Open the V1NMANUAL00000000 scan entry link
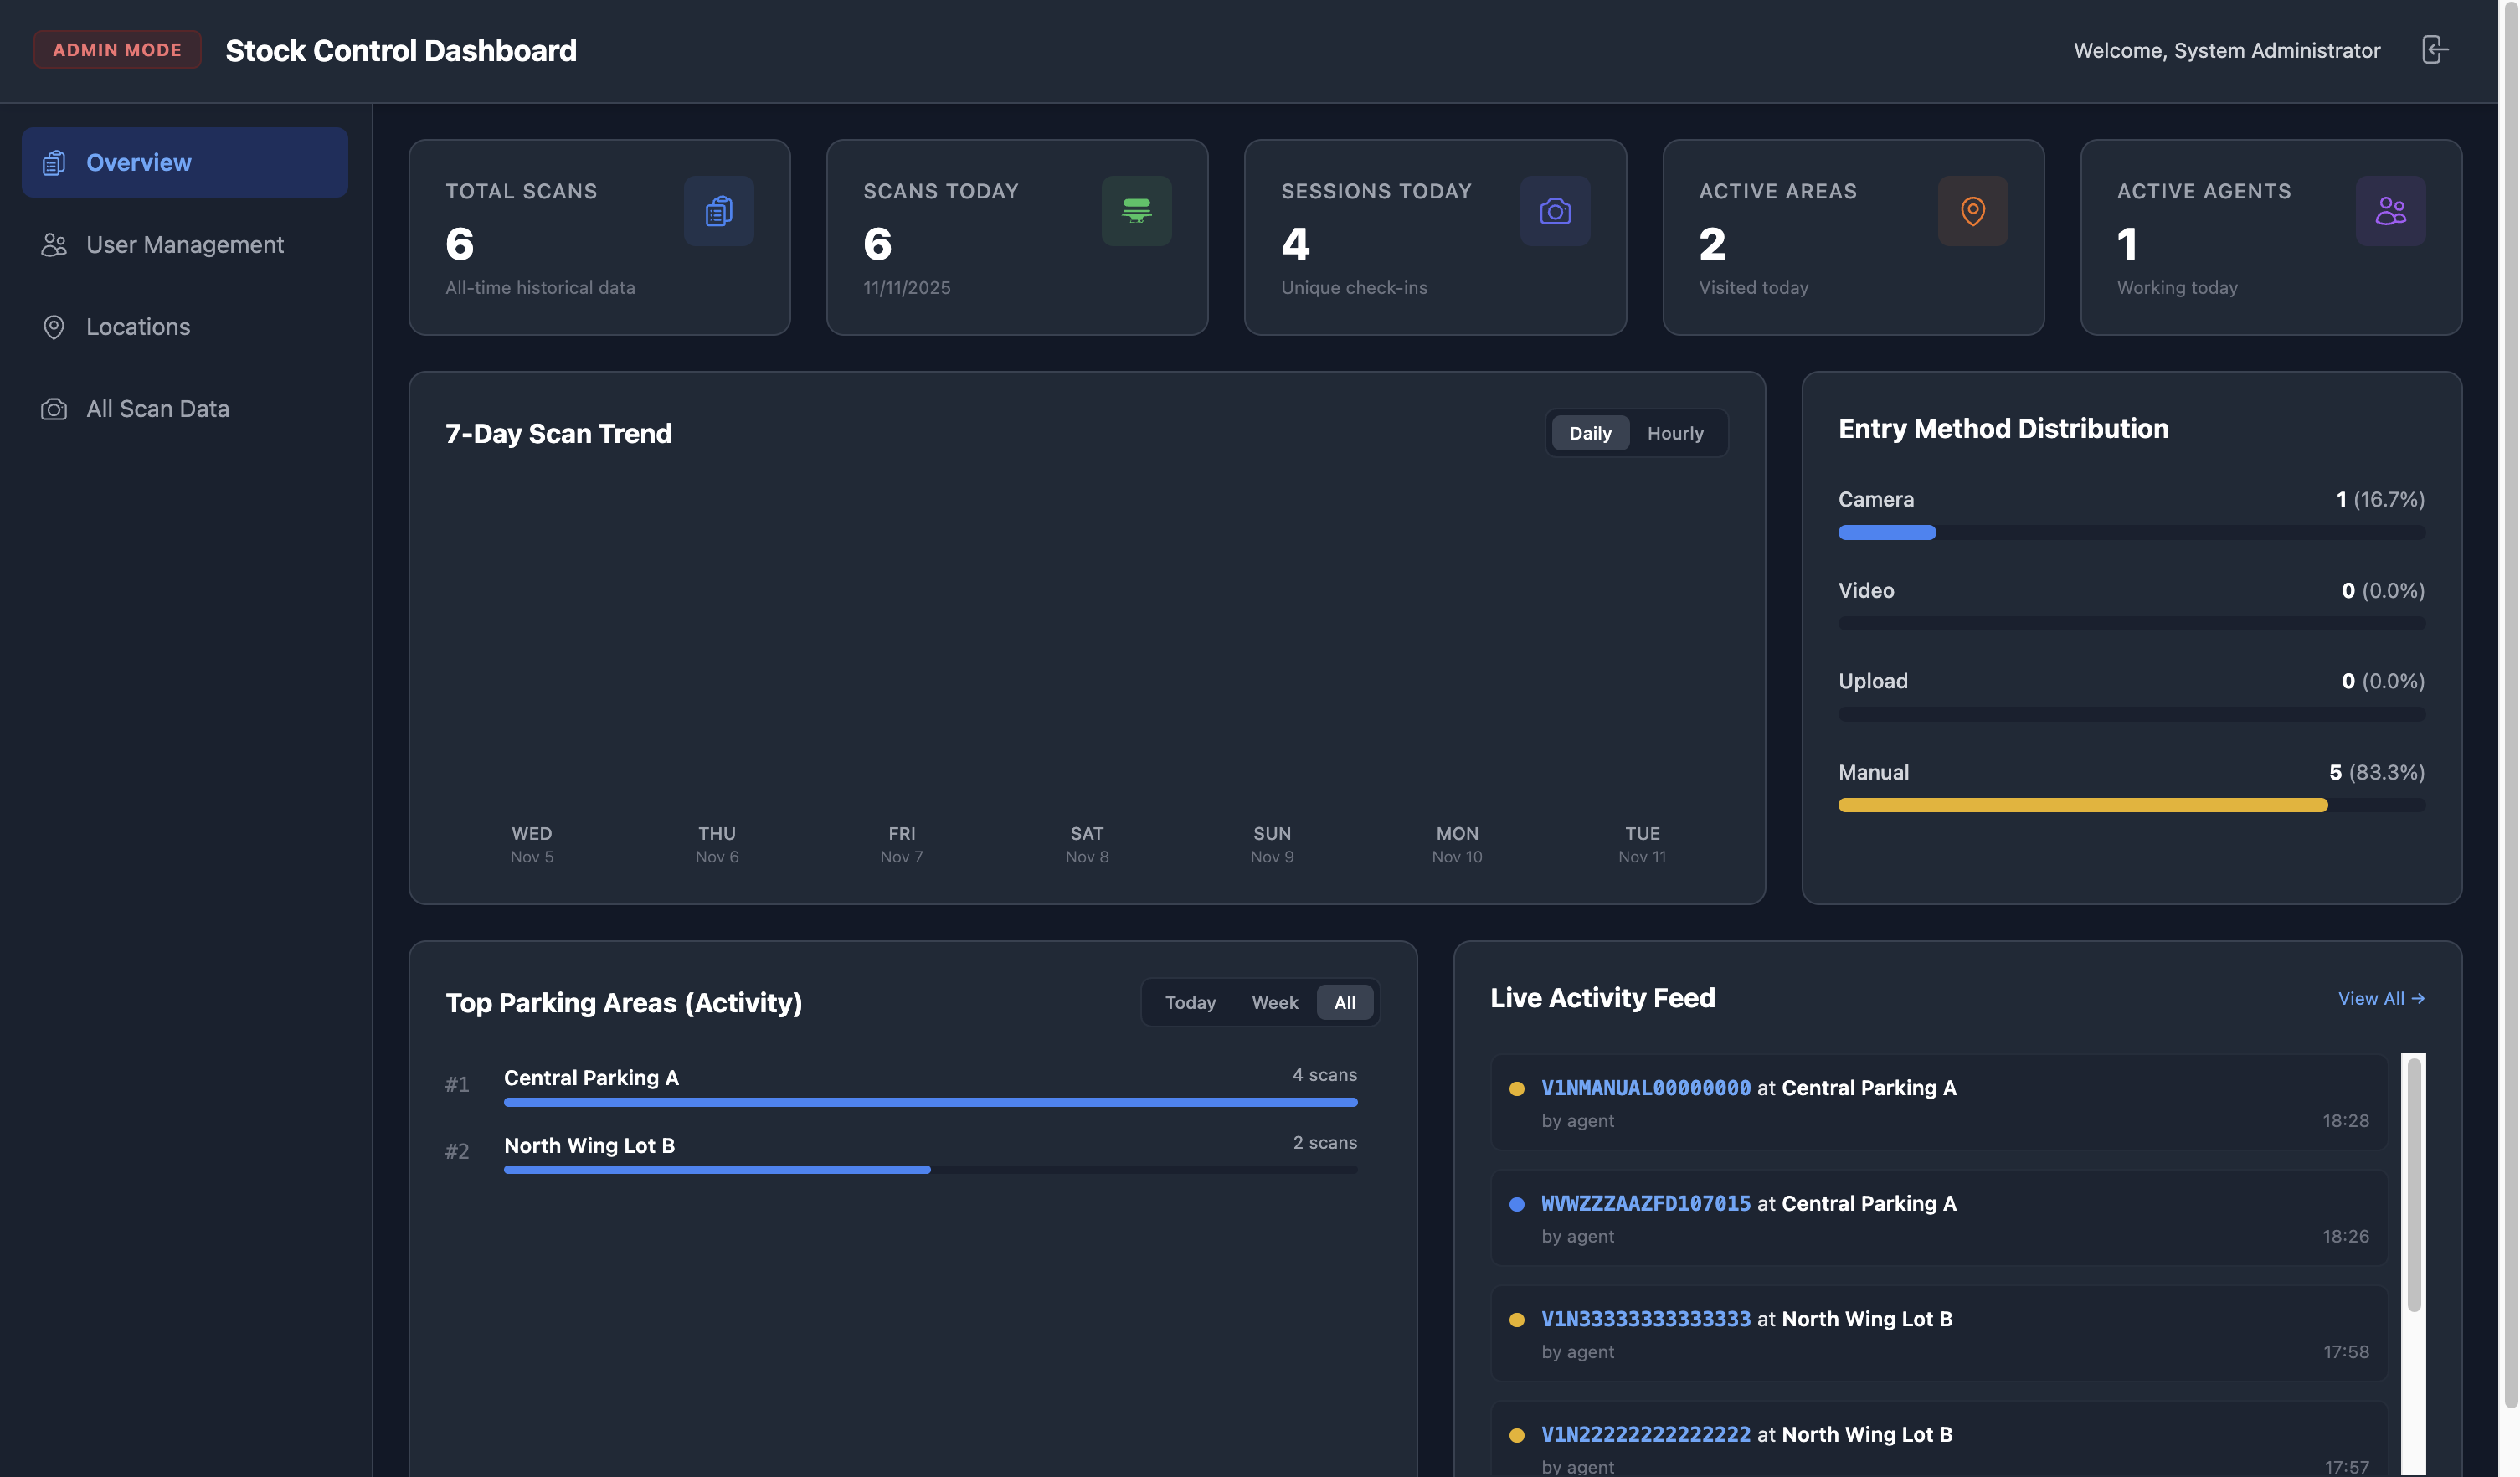Screen dimensions: 2520x1477 tap(1645, 1088)
